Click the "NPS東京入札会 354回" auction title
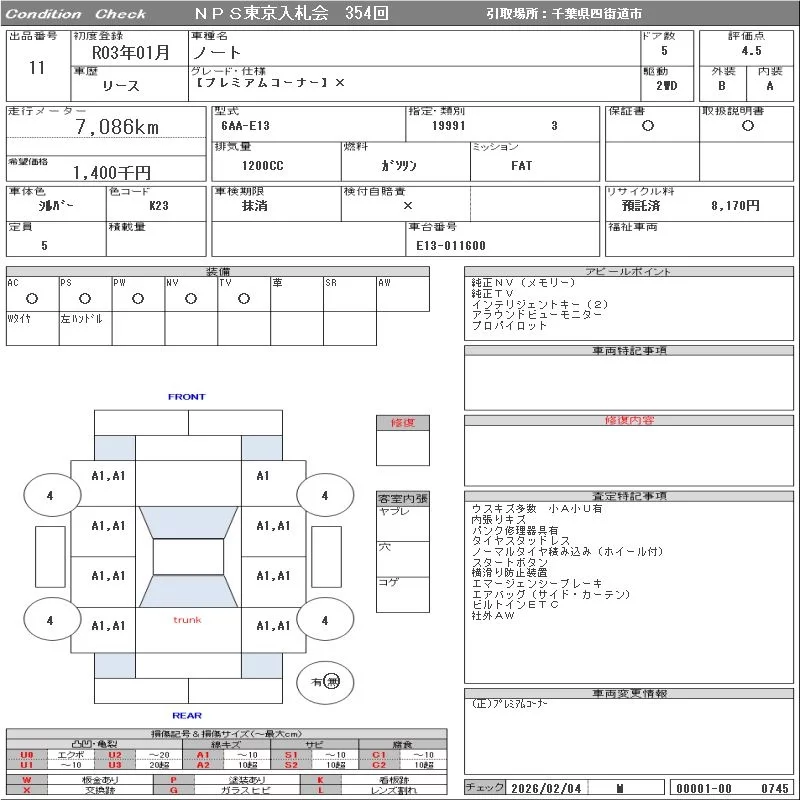 tap(291, 13)
